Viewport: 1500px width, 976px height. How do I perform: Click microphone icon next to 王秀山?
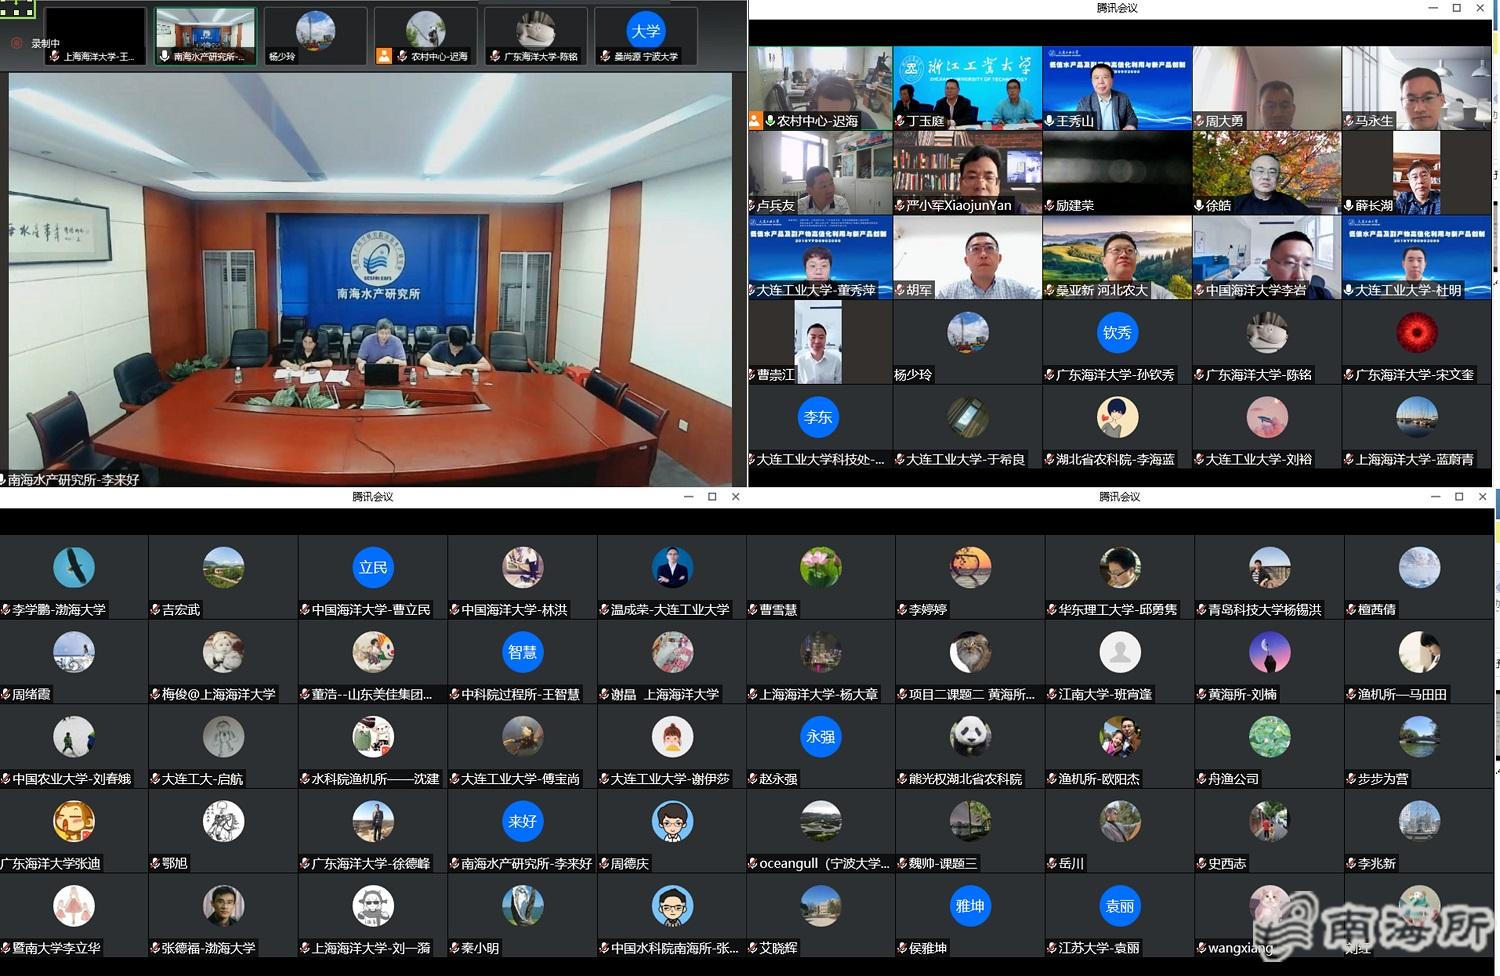pyautogui.click(x=1049, y=121)
